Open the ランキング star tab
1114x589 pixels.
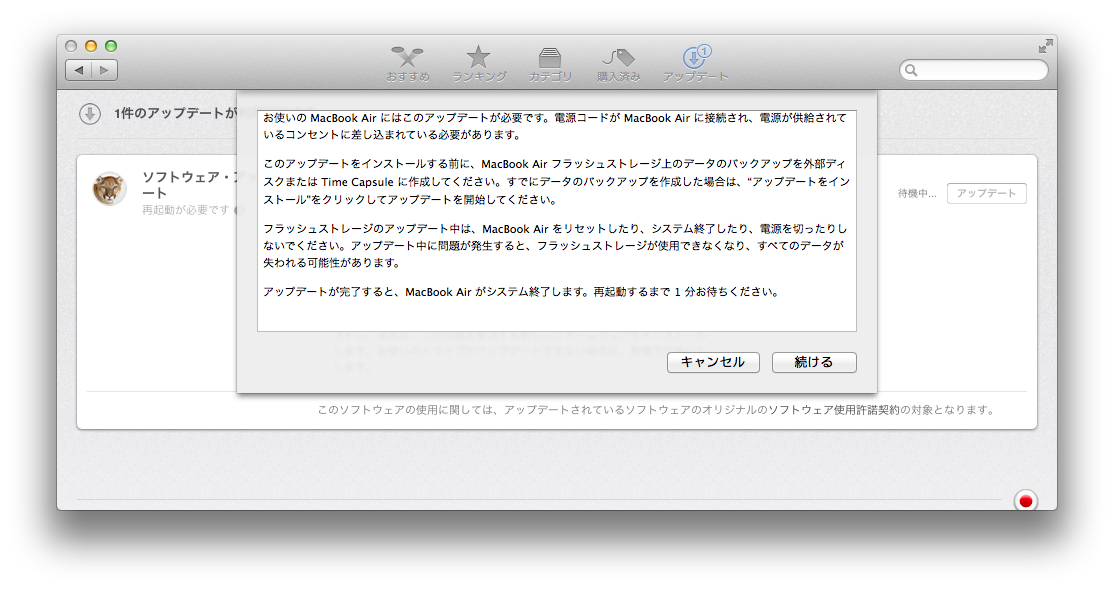pos(479,65)
